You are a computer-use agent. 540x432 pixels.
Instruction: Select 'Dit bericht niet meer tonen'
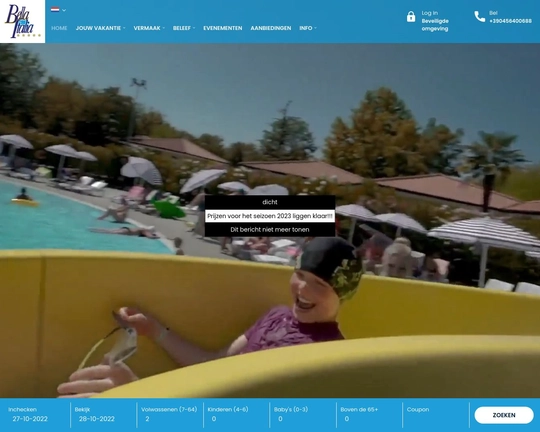click(x=270, y=229)
